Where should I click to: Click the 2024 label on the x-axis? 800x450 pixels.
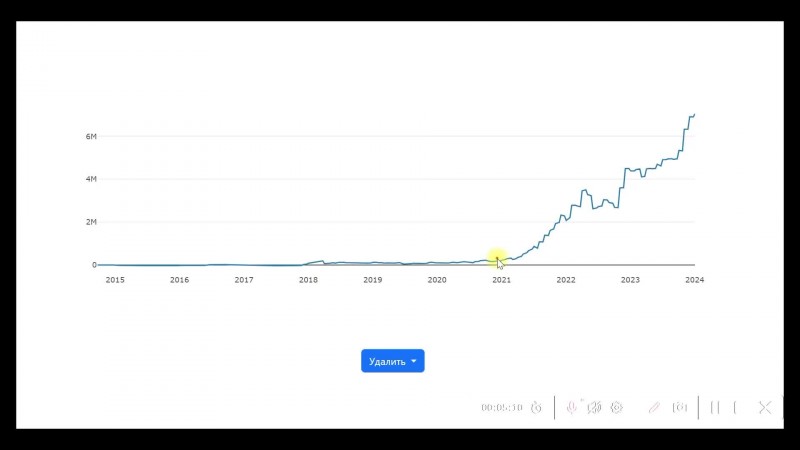pos(694,280)
